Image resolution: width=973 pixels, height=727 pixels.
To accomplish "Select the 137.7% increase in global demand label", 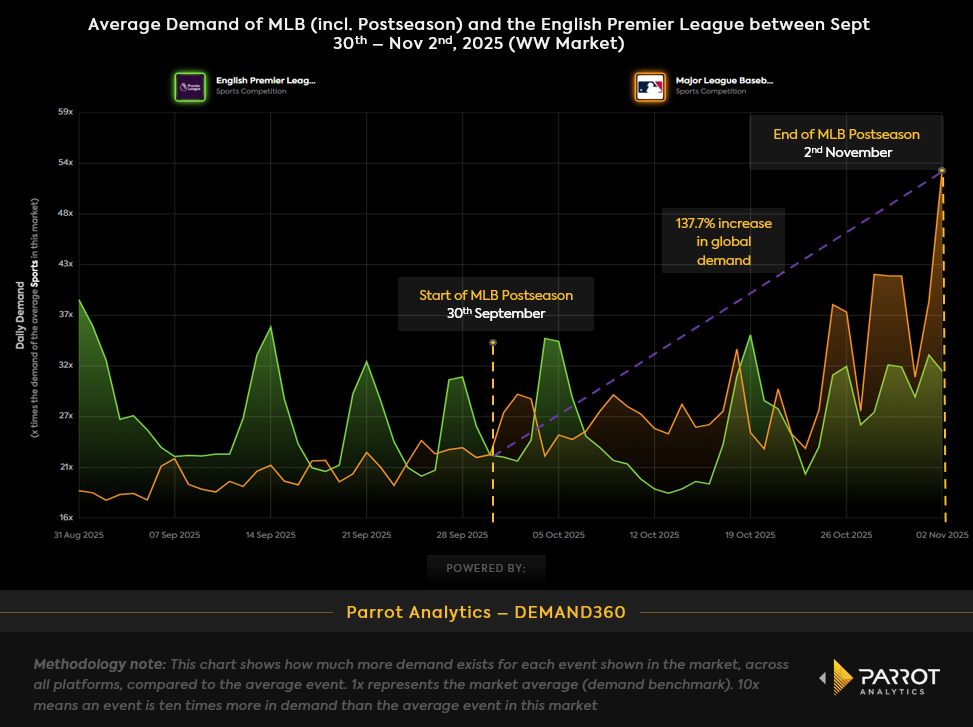I will pyautogui.click(x=723, y=241).
